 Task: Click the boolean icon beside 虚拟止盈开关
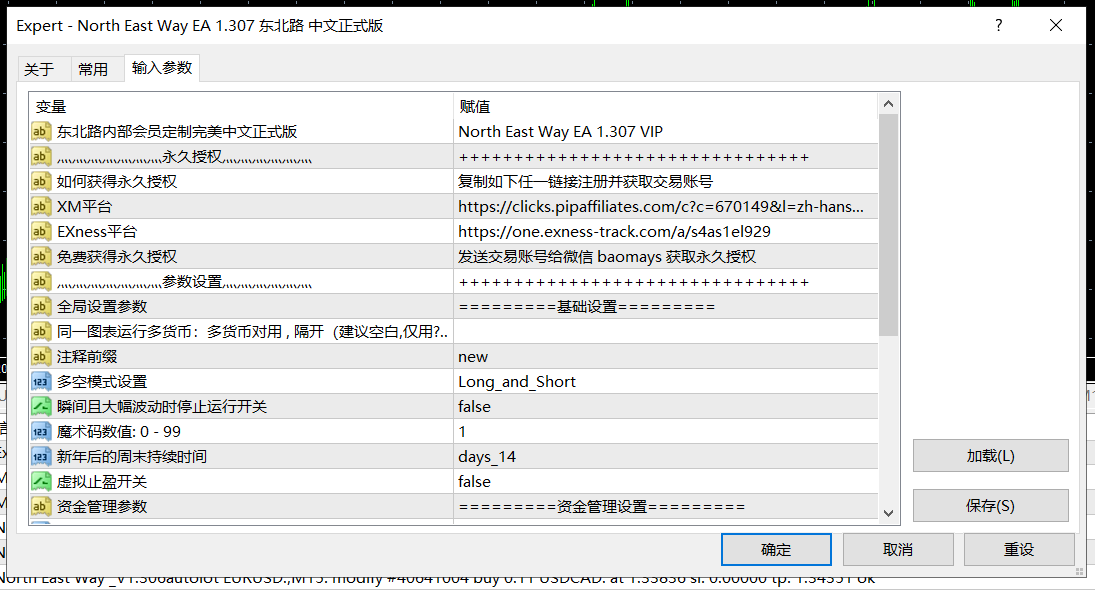41,482
